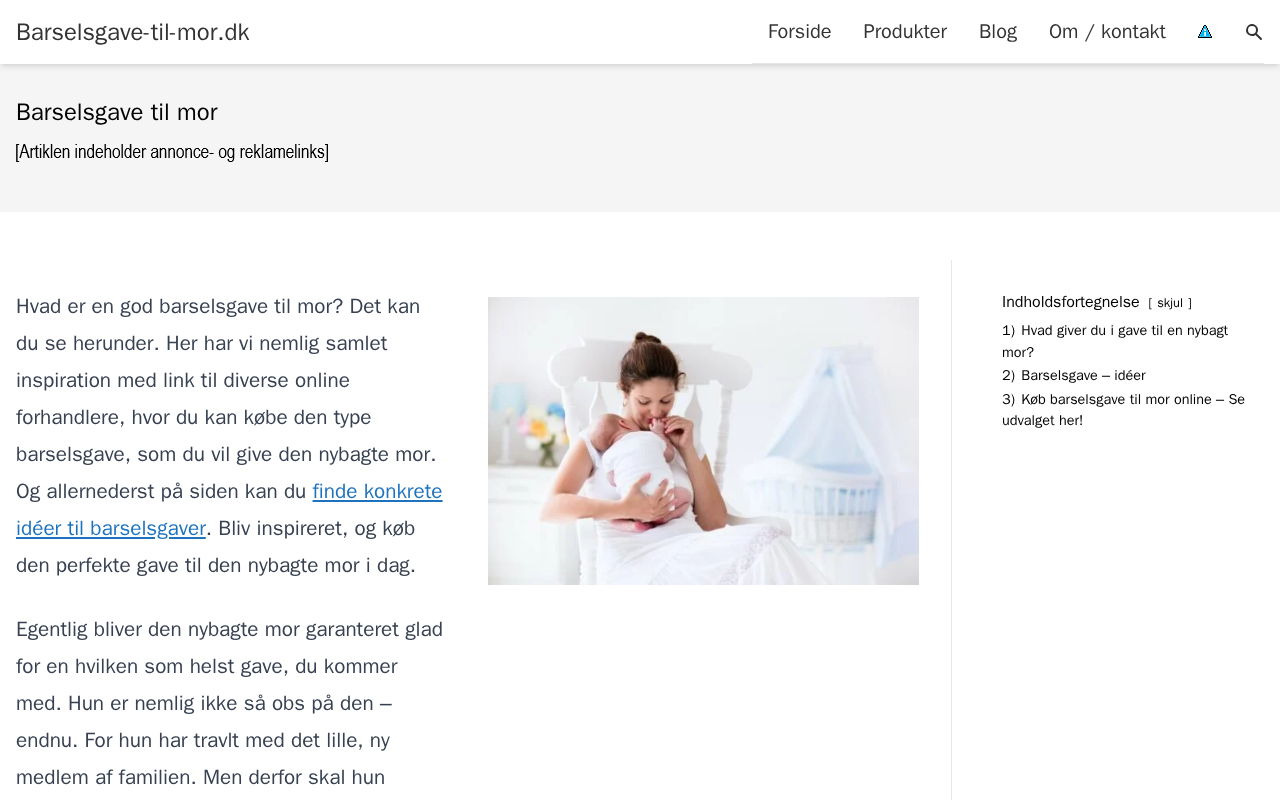Open the Om / kontakt page

point(1107,32)
